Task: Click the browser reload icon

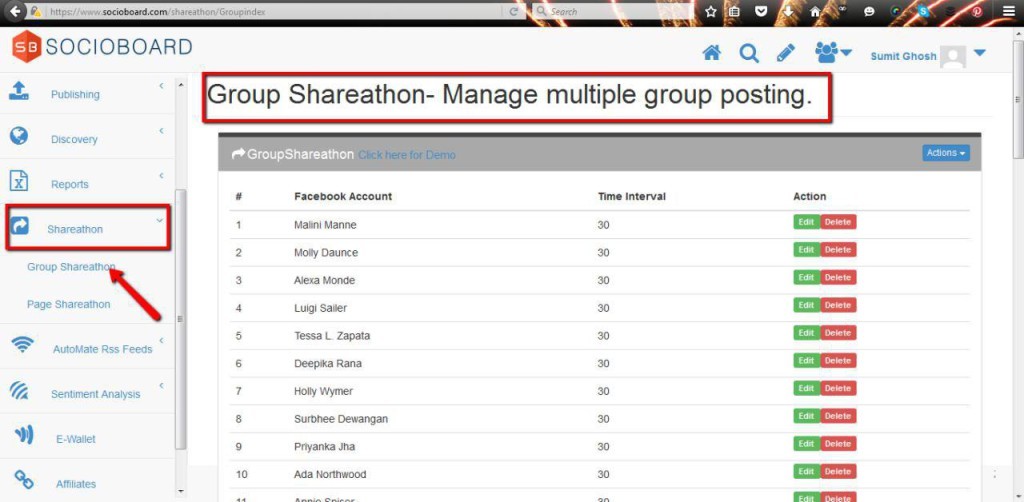Action: pyautogui.click(x=513, y=12)
